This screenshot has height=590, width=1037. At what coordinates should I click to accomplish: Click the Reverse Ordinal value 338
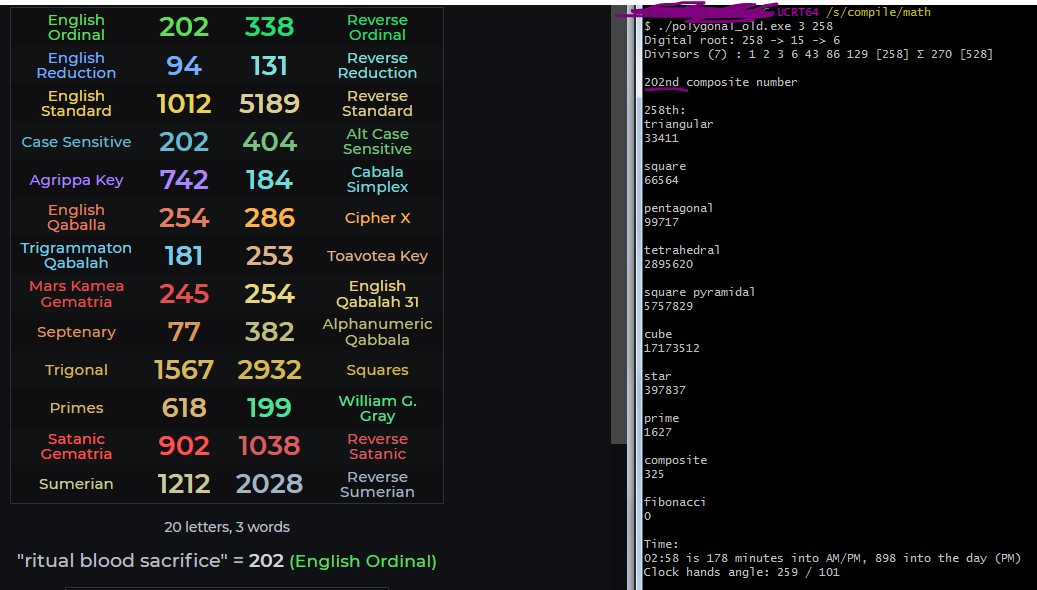point(269,27)
